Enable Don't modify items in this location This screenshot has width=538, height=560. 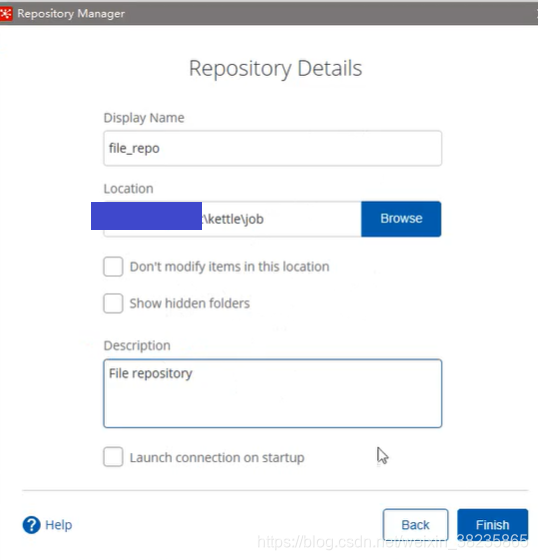pyautogui.click(x=113, y=266)
